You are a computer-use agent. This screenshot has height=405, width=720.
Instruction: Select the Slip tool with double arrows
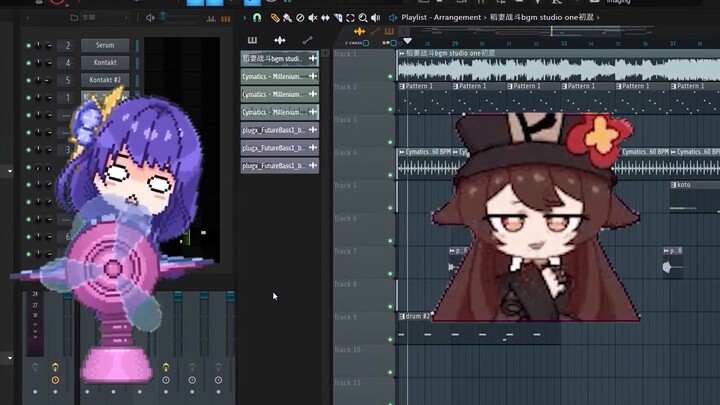tap(325, 18)
